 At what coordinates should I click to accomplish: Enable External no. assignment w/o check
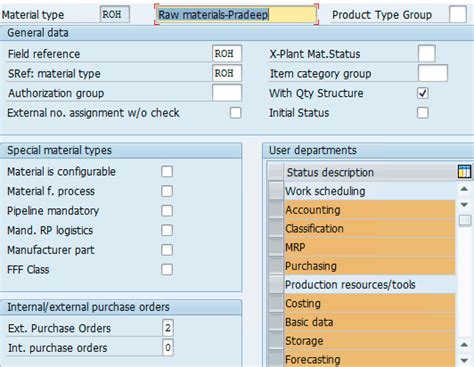click(x=235, y=113)
